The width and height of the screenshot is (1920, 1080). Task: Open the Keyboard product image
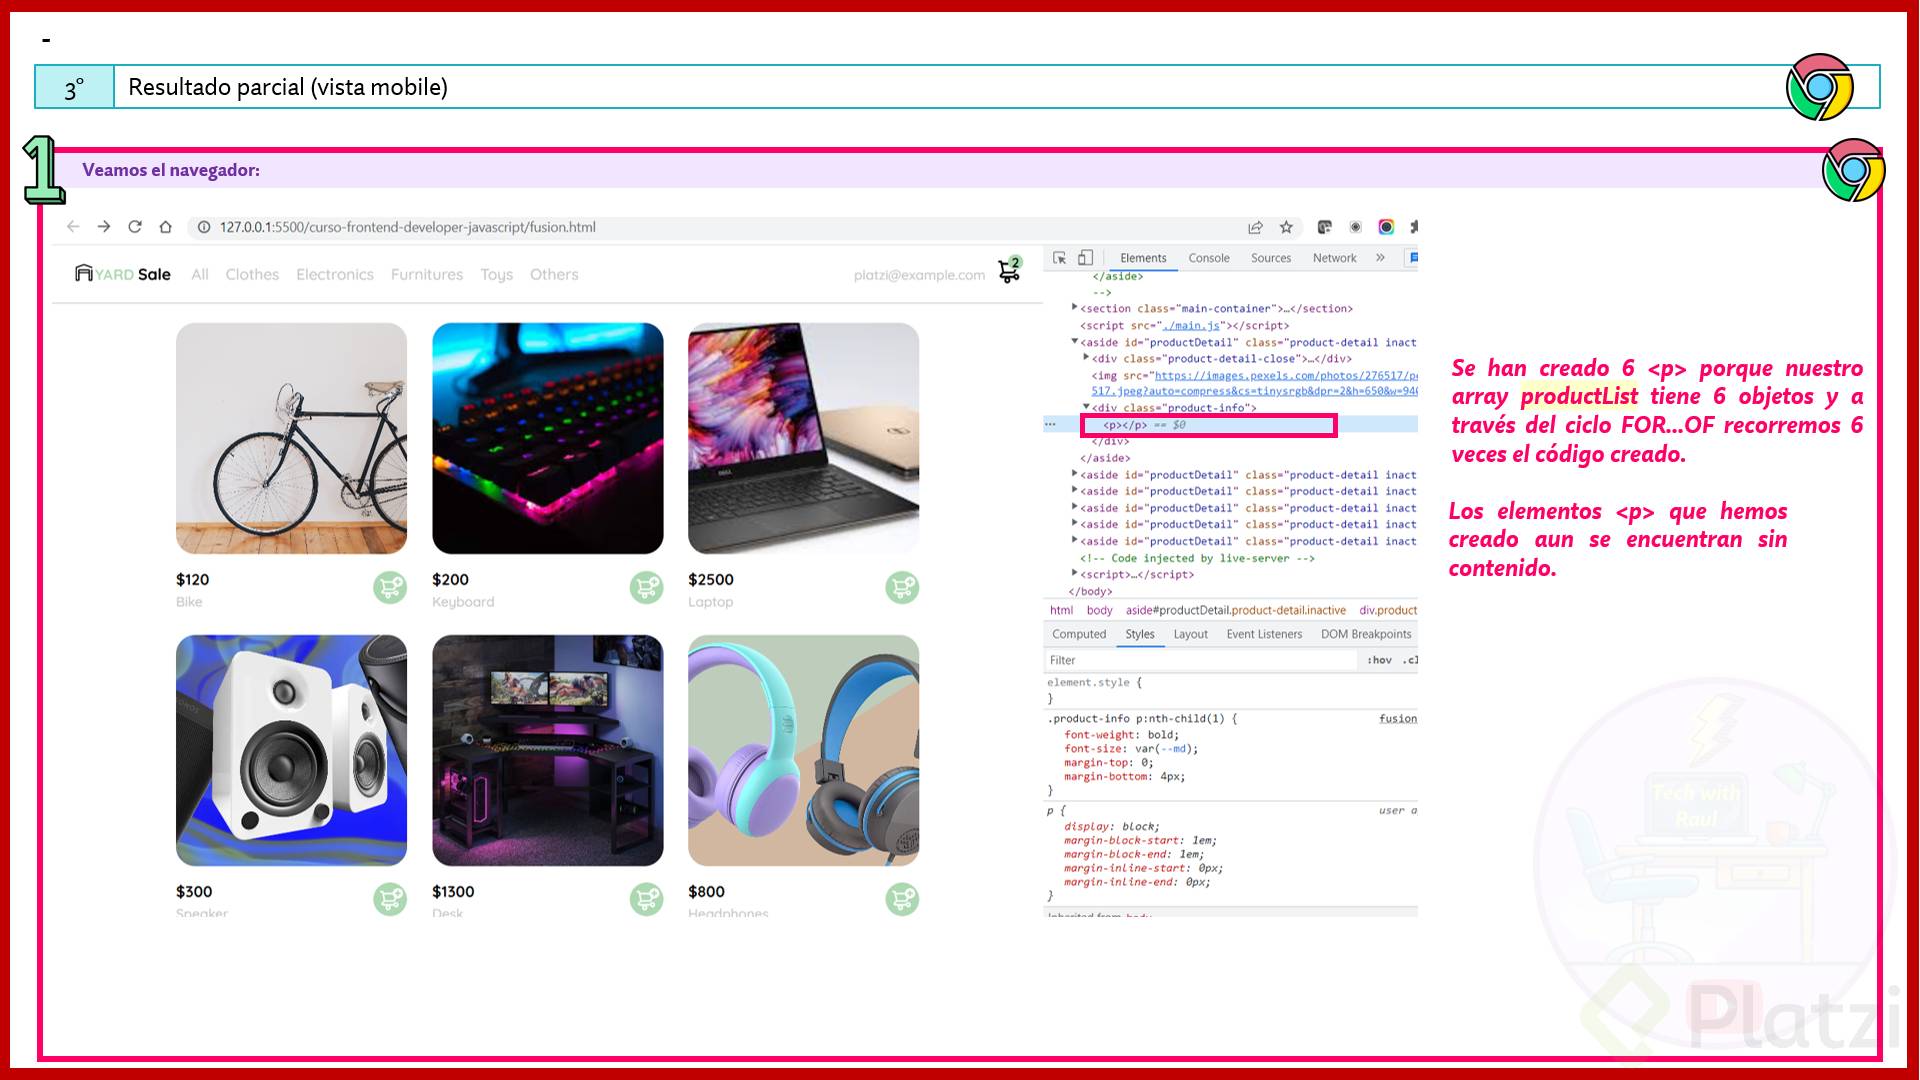tap(547, 438)
